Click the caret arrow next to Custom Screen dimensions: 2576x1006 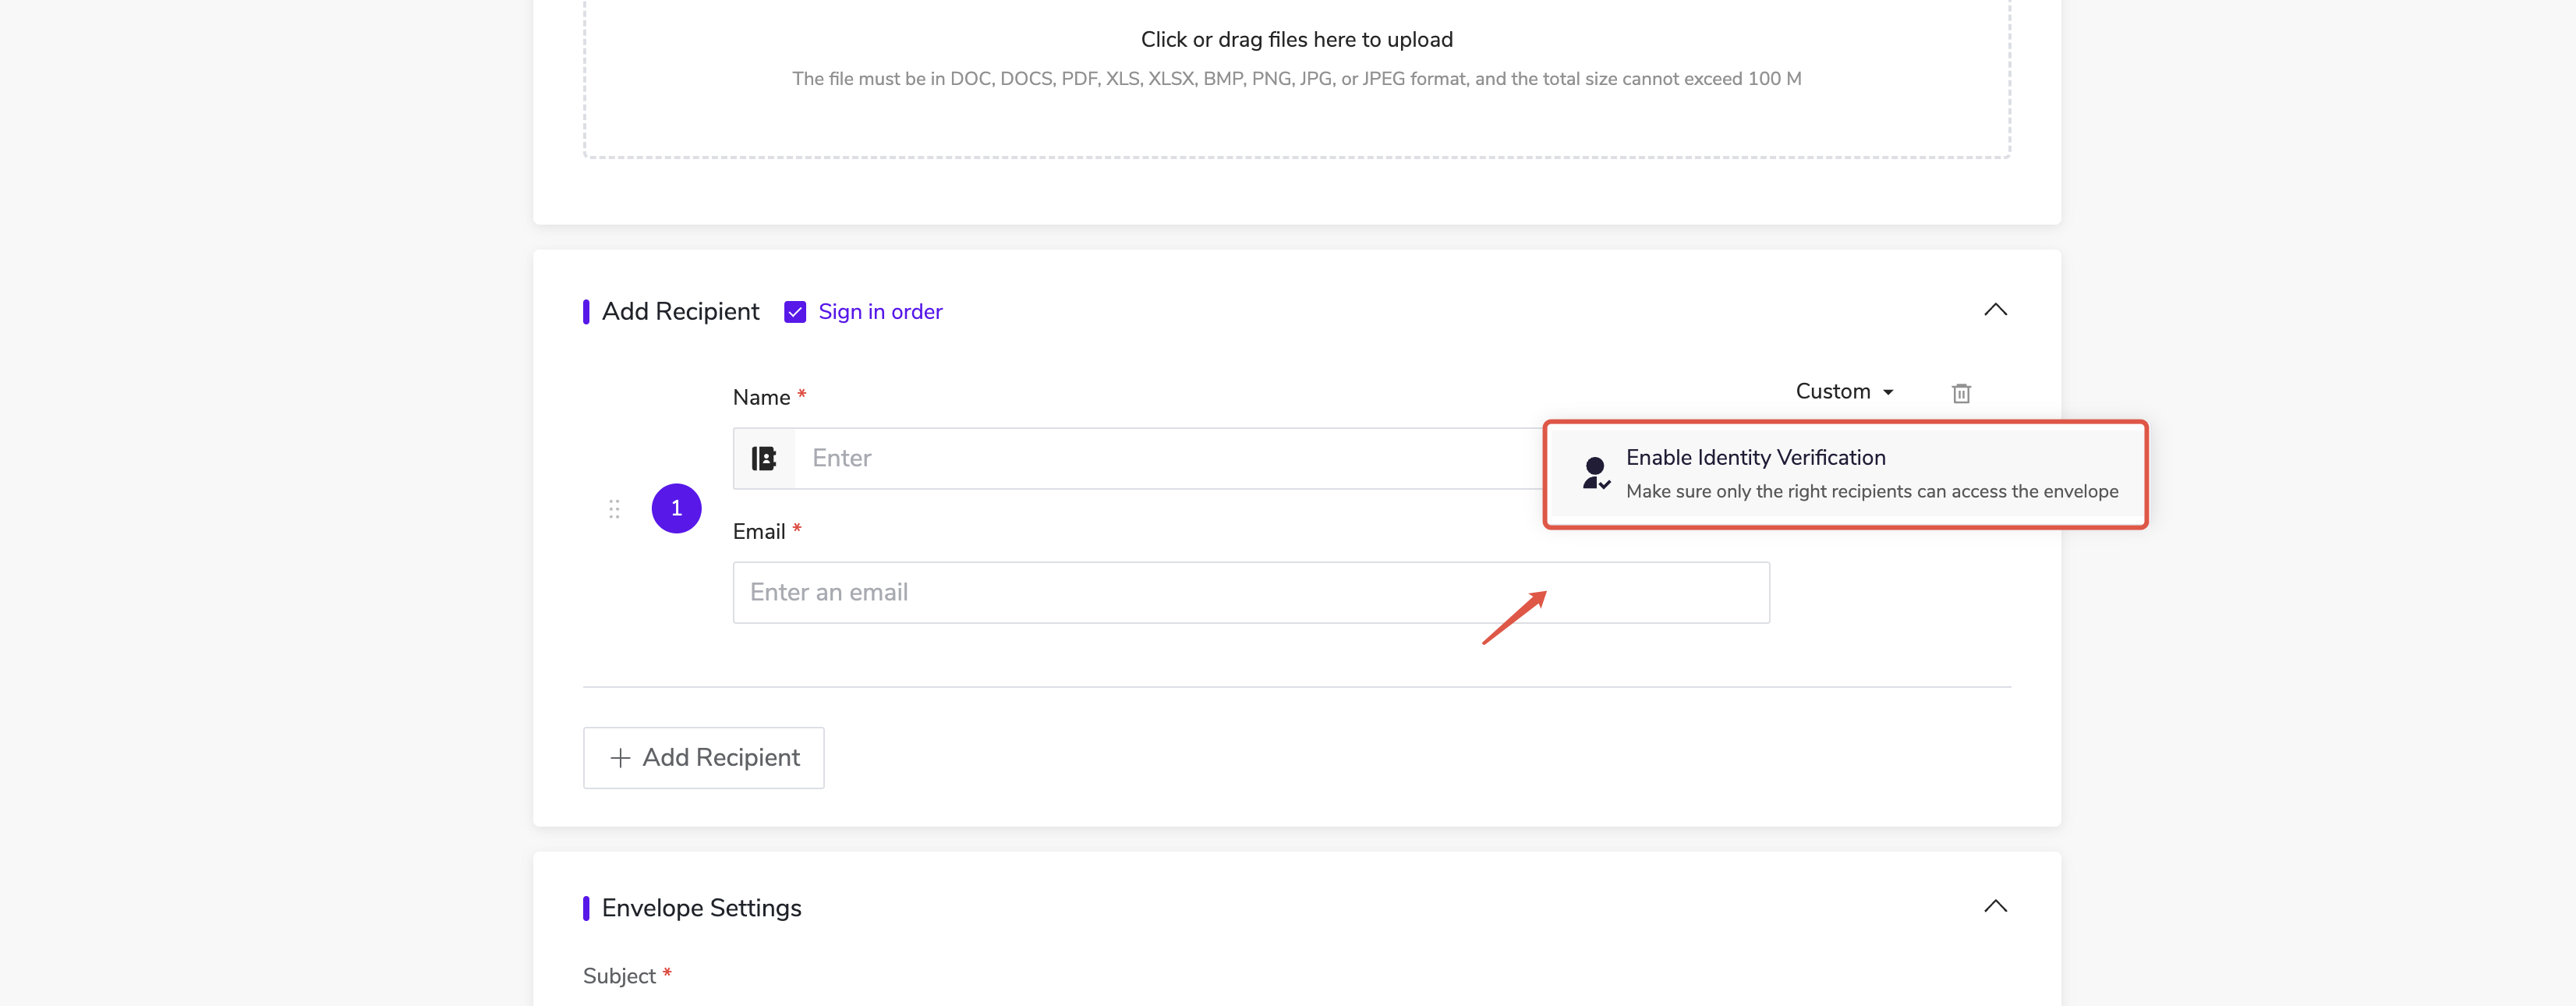pyautogui.click(x=1888, y=392)
